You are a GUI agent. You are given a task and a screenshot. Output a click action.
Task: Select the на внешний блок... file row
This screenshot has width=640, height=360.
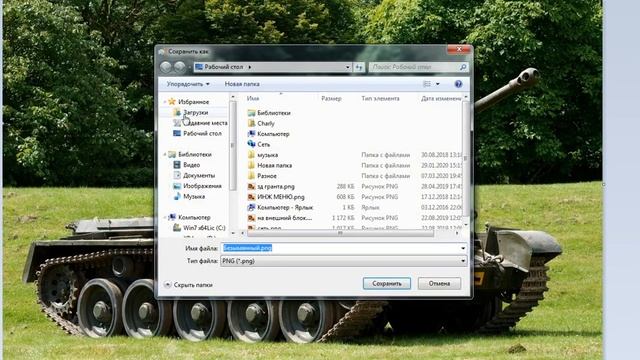pyautogui.click(x=354, y=218)
